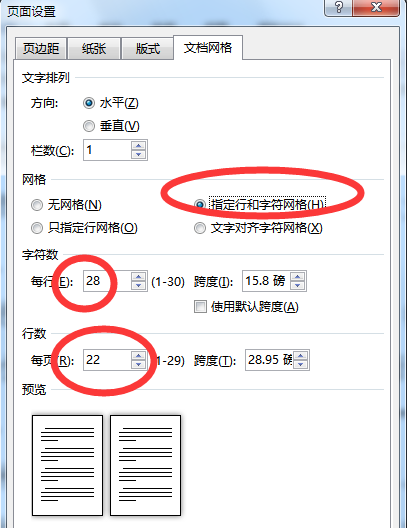
Task: Enable 使用默认跨度 checkbox
Action: tap(200, 307)
